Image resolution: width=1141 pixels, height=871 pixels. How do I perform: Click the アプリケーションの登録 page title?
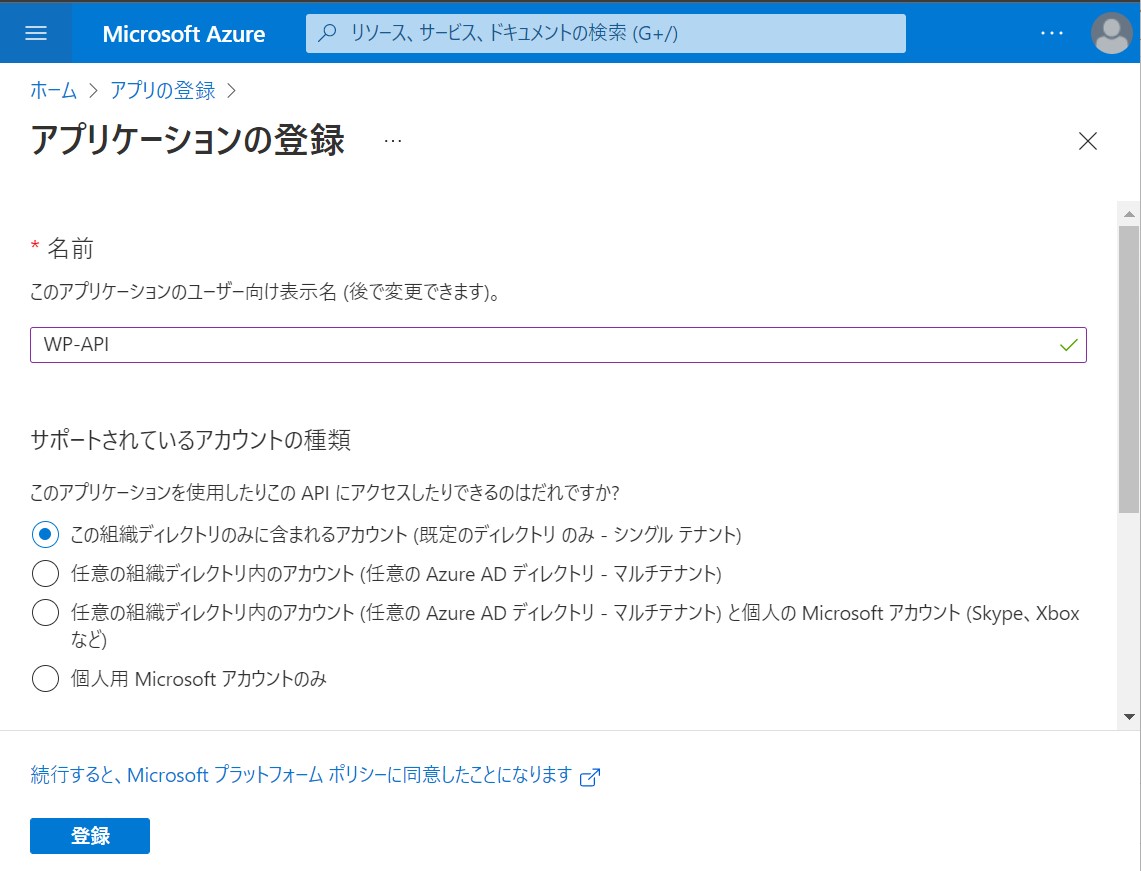(x=187, y=140)
